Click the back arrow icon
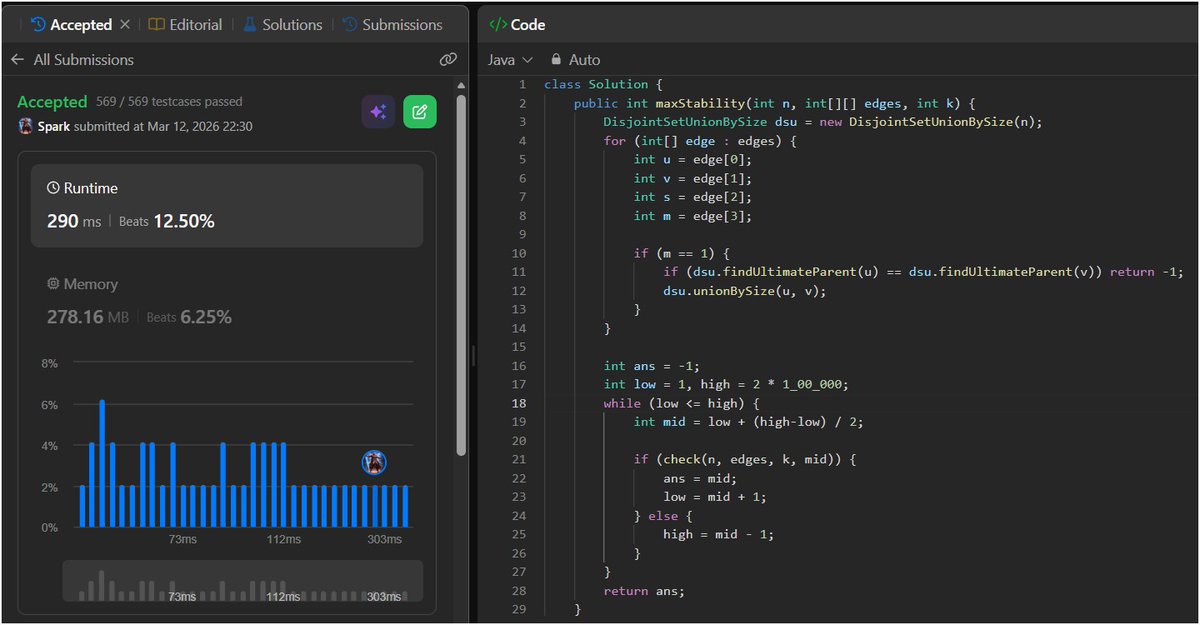This screenshot has height=625, width=1200. [17, 60]
